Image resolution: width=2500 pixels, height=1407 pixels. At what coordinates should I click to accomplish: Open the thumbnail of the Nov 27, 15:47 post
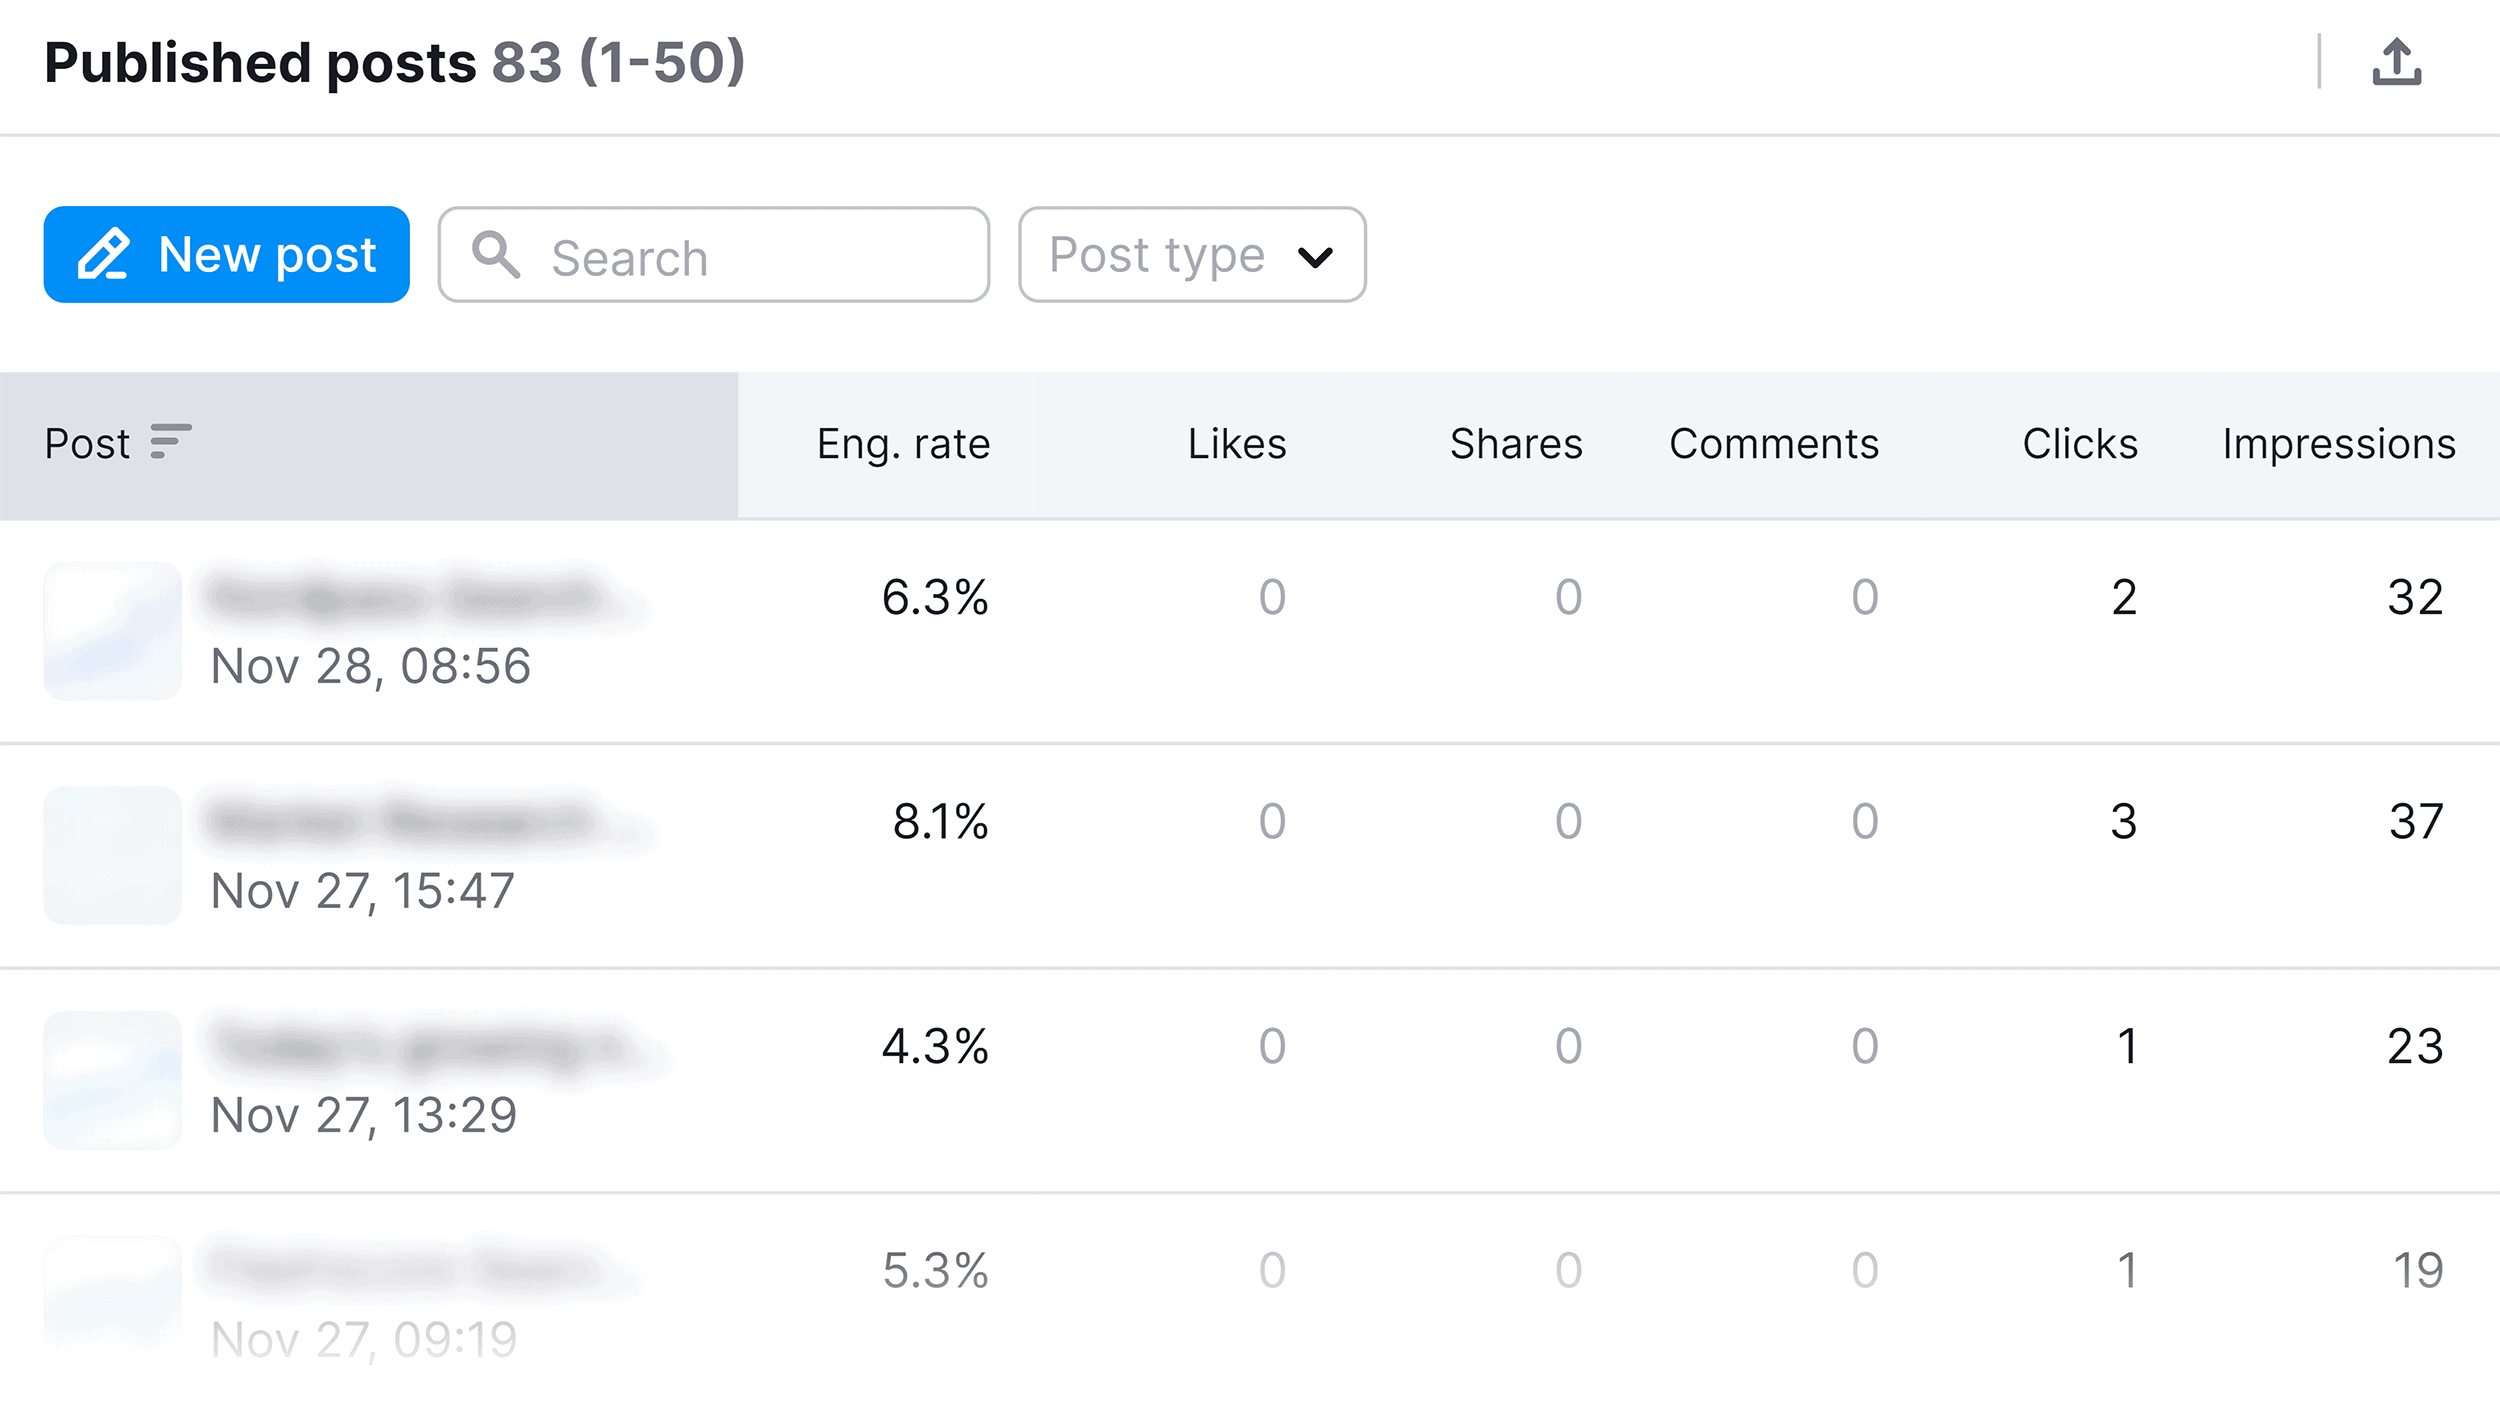[112, 855]
